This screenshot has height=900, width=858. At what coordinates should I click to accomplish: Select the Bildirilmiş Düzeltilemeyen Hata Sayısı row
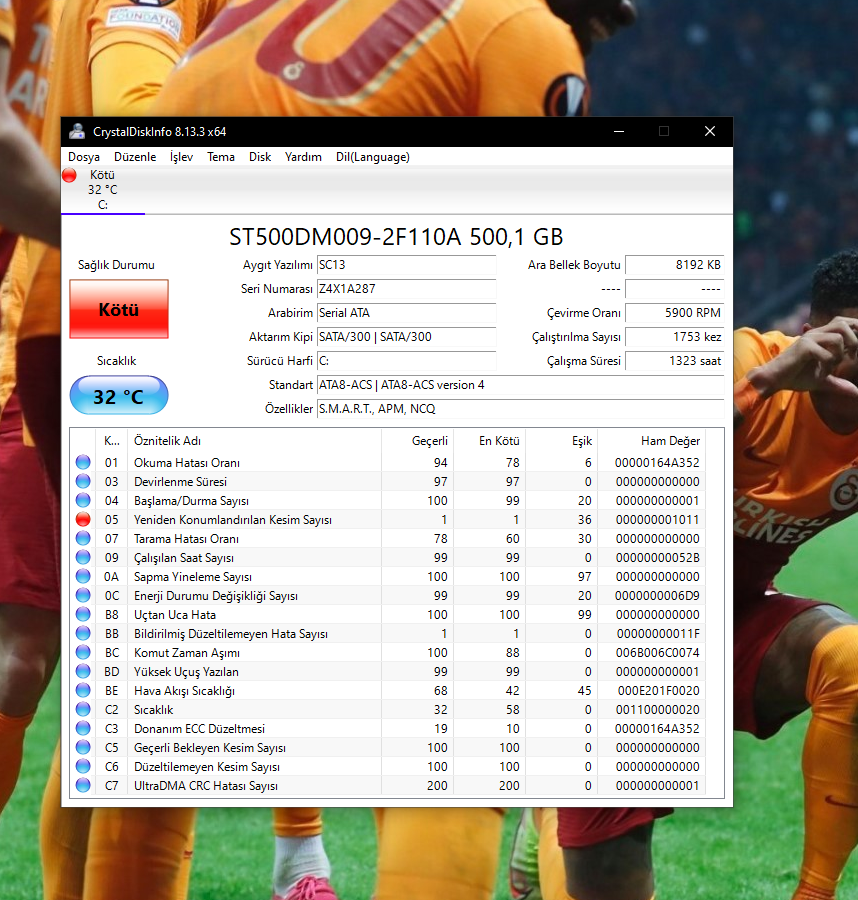pyautogui.click(x=388, y=633)
